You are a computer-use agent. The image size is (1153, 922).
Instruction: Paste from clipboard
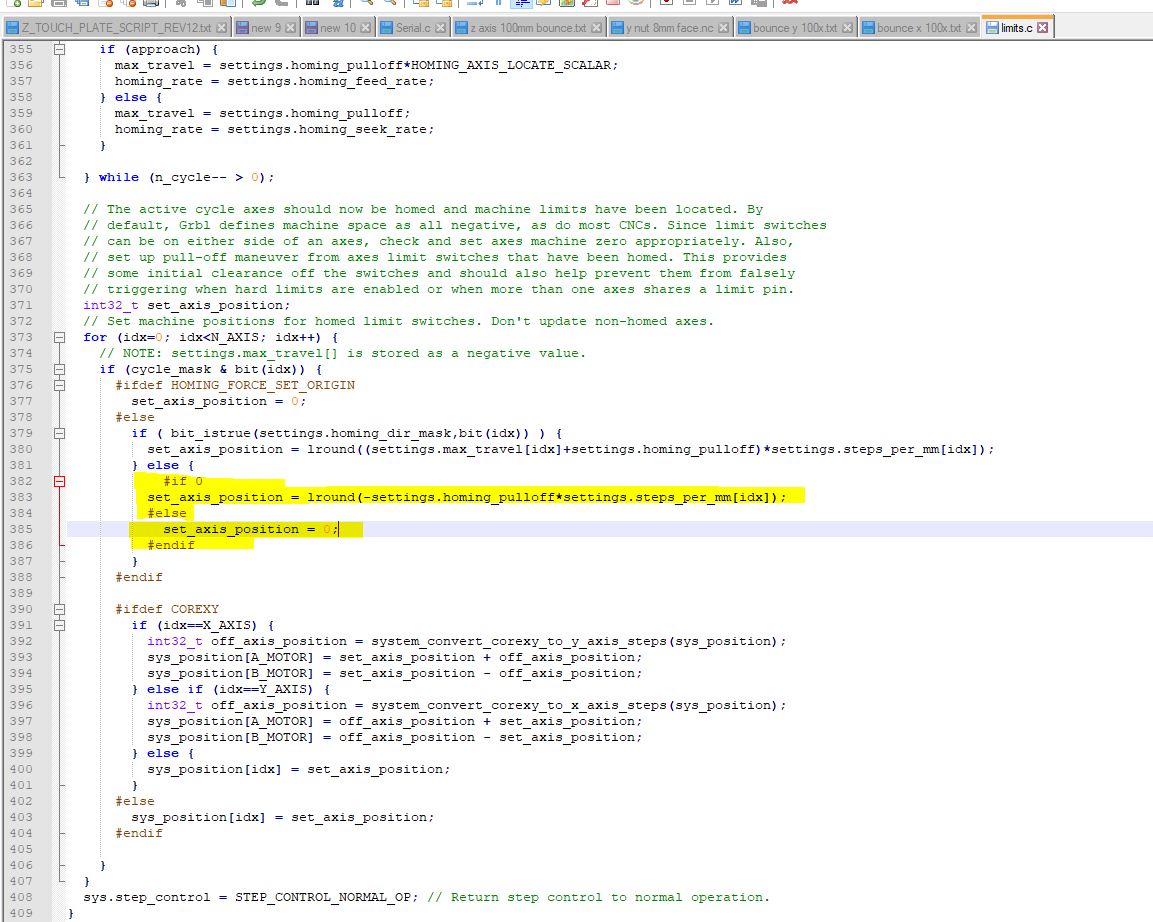tap(226, 6)
